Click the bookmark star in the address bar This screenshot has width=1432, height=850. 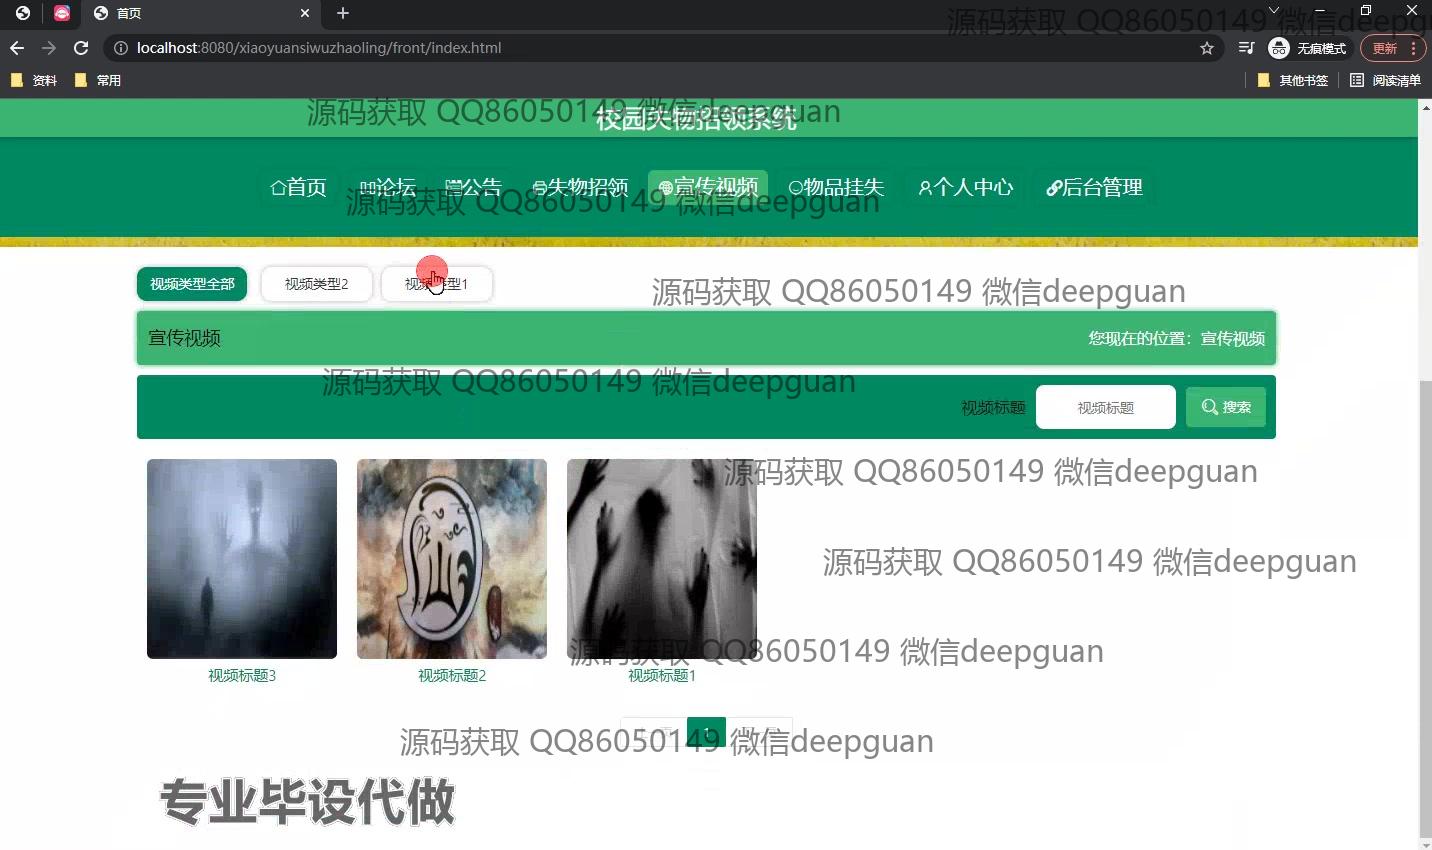[x=1206, y=47]
